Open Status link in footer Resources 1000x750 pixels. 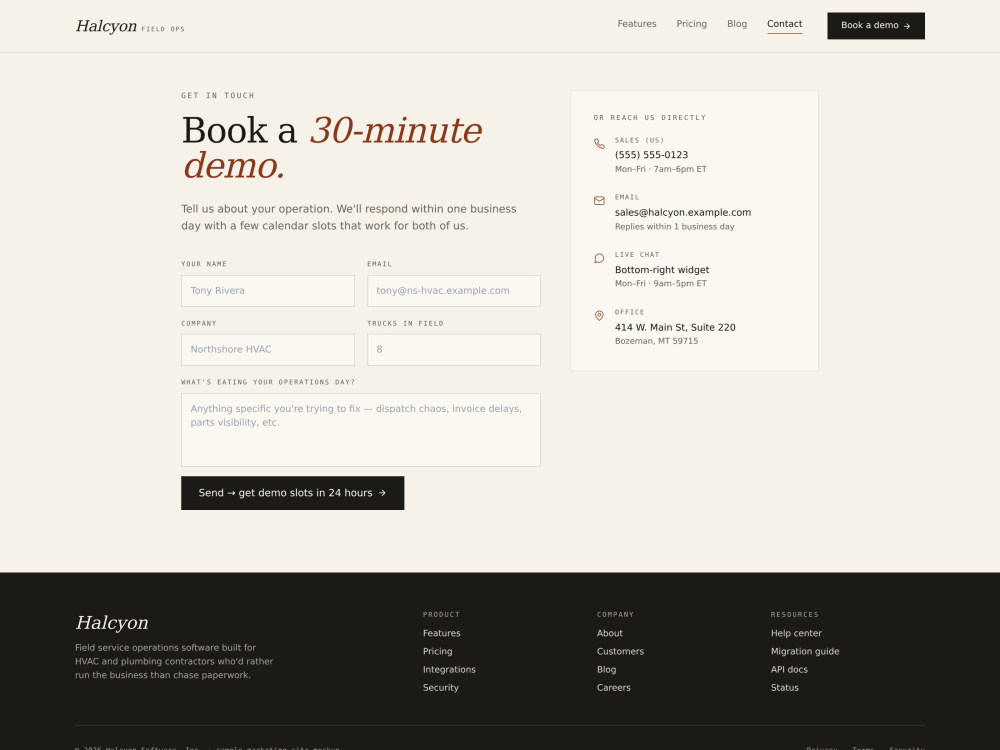[x=784, y=688]
